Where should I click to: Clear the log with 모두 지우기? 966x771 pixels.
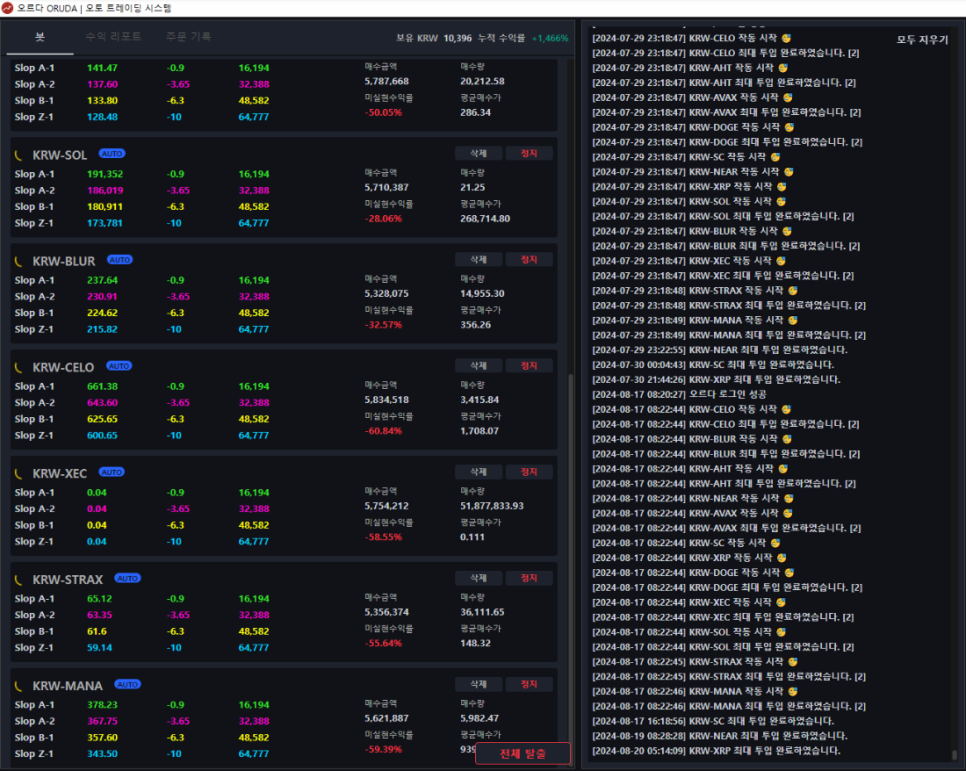[x=922, y=39]
